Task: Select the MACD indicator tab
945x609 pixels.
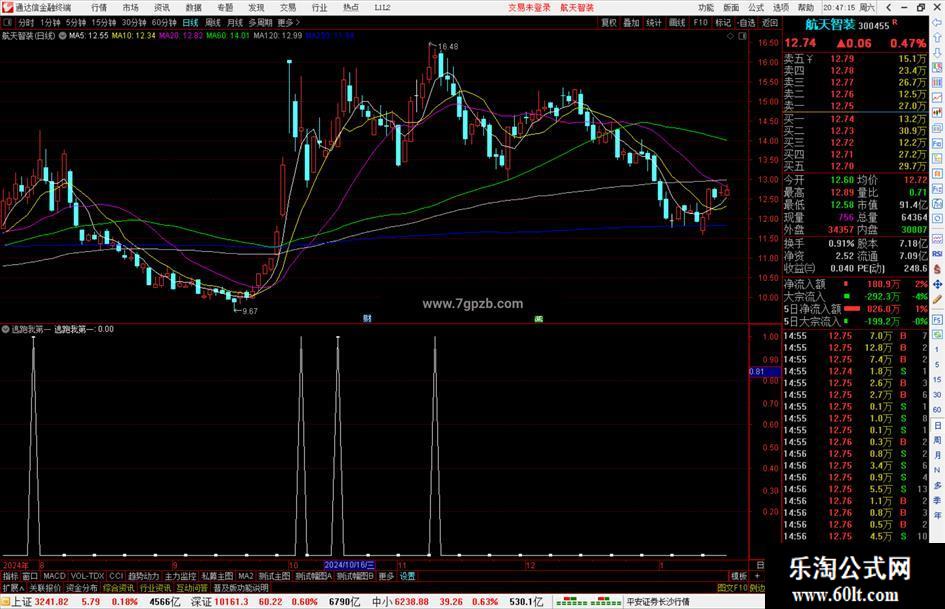Action: [x=54, y=576]
